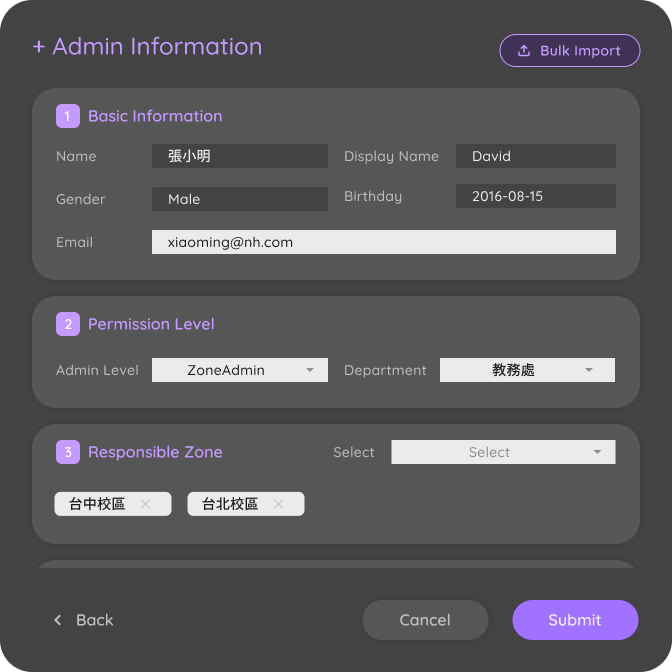The height and width of the screenshot is (672, 672).
Task: Click the Admin Level label
Action: pos(97,370)
